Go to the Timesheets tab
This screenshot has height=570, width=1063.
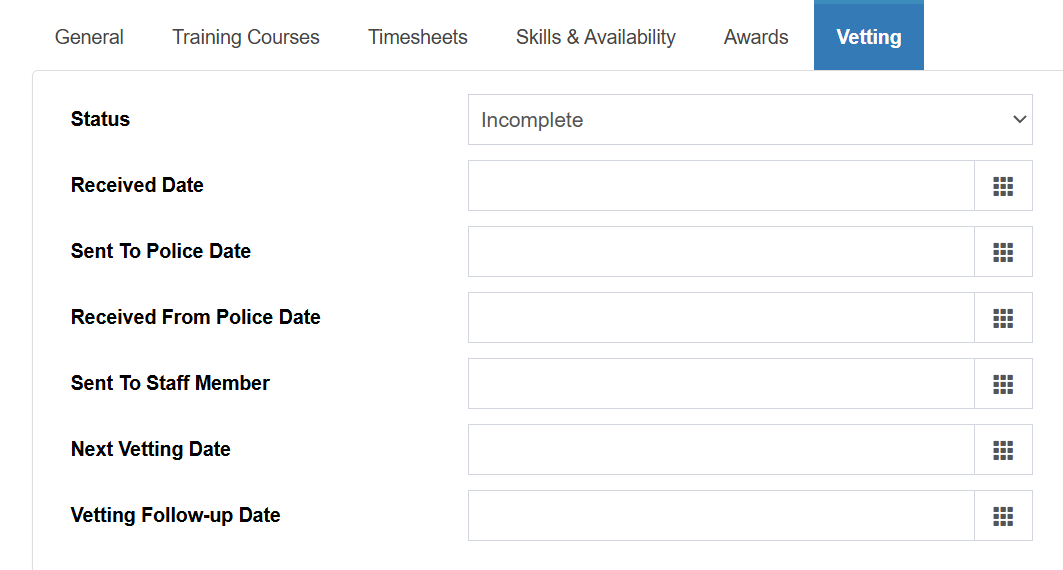pyautogui.click(x=418, y=37)
